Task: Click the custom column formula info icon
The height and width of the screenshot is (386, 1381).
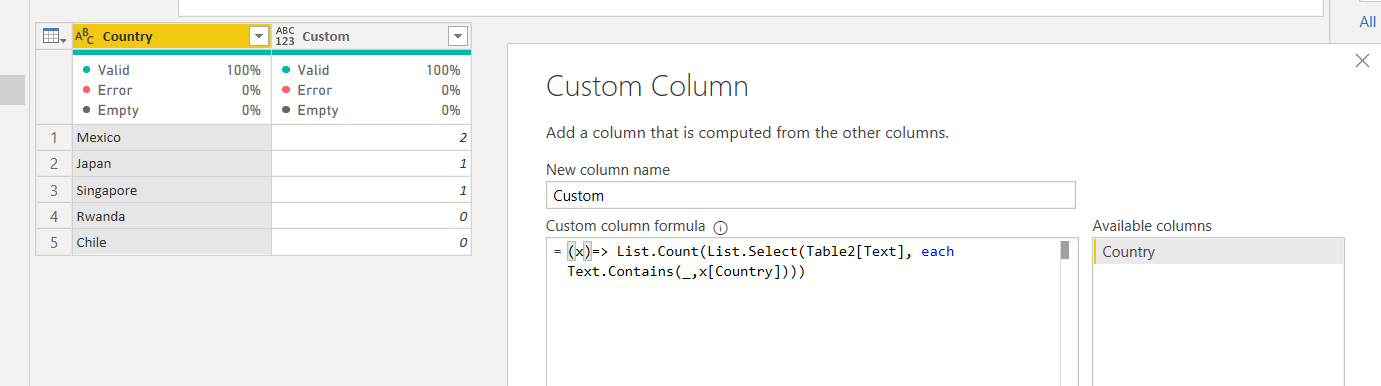Action: pyautogui.click(x=720, y=227)
